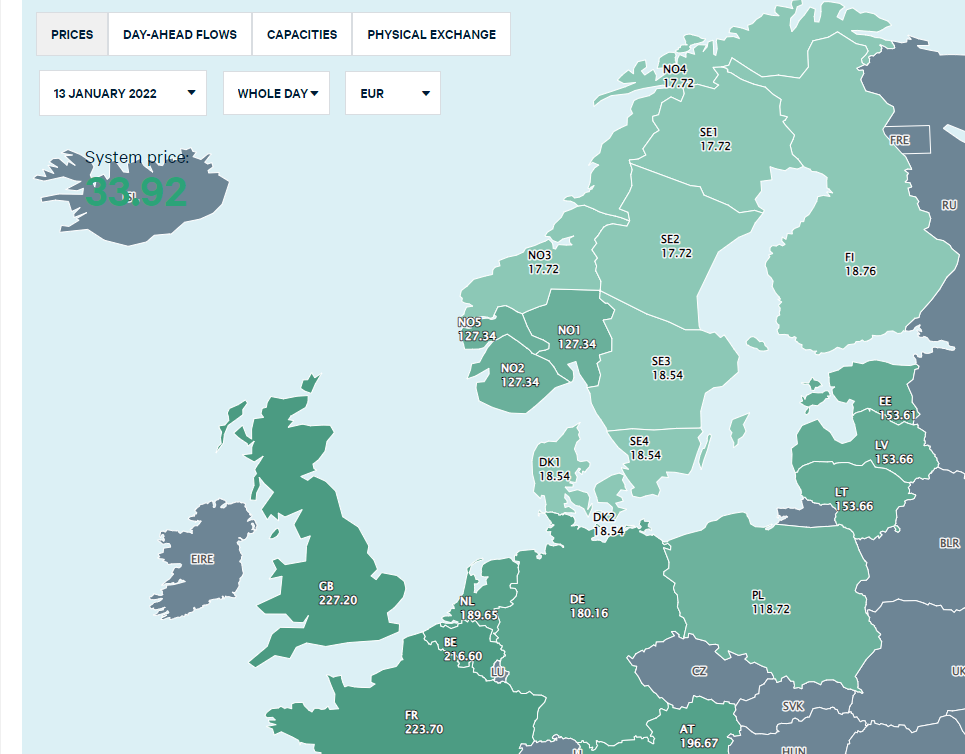The image size is (965, 754).
Task: Click the system price value 33.92
Action: [x=136, y=191]
